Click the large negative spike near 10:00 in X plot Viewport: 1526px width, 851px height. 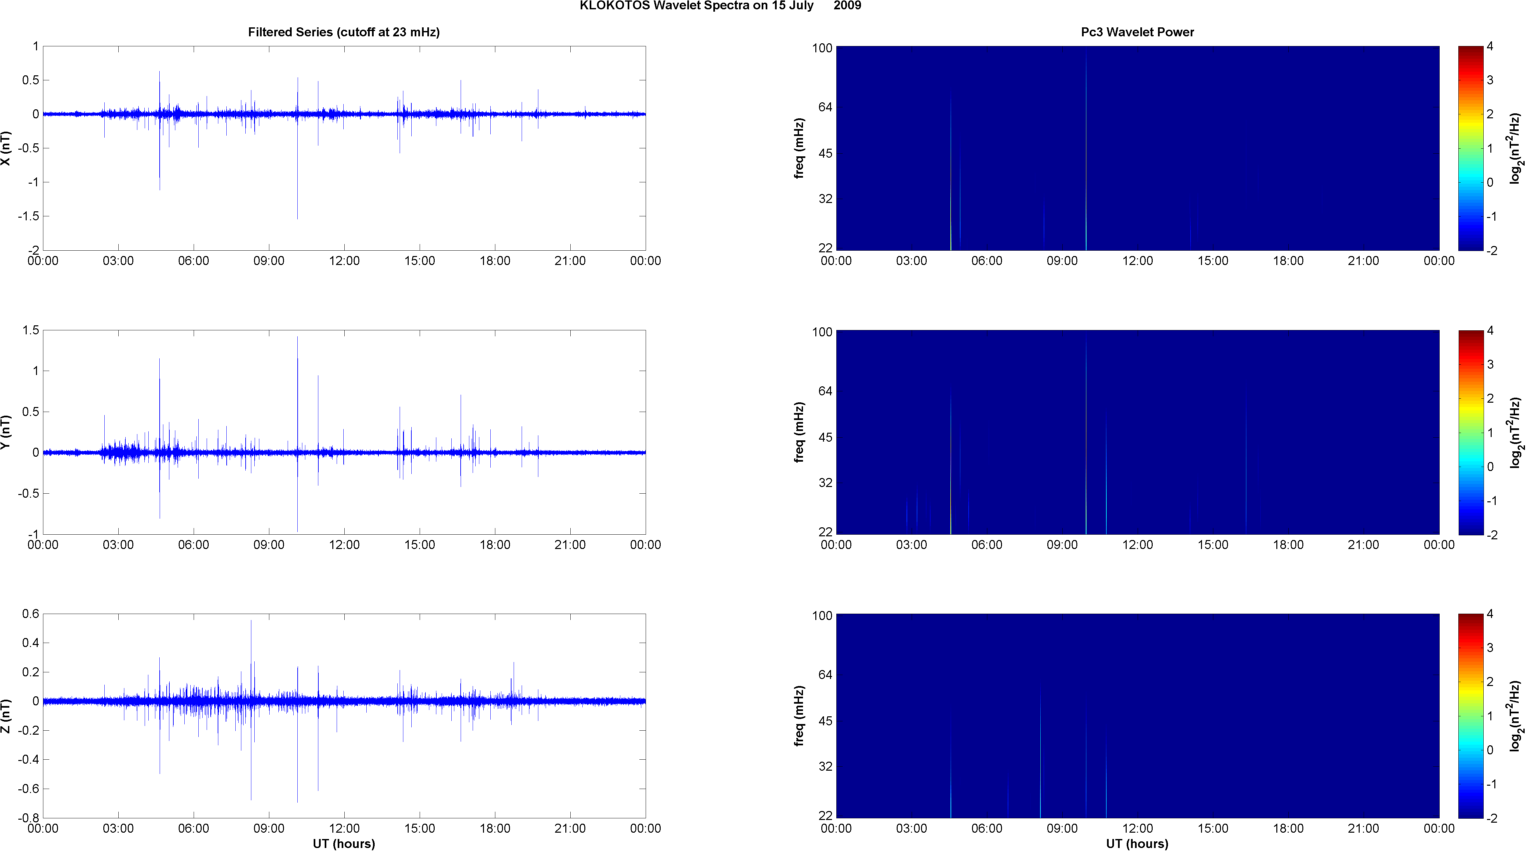[297, 170]
